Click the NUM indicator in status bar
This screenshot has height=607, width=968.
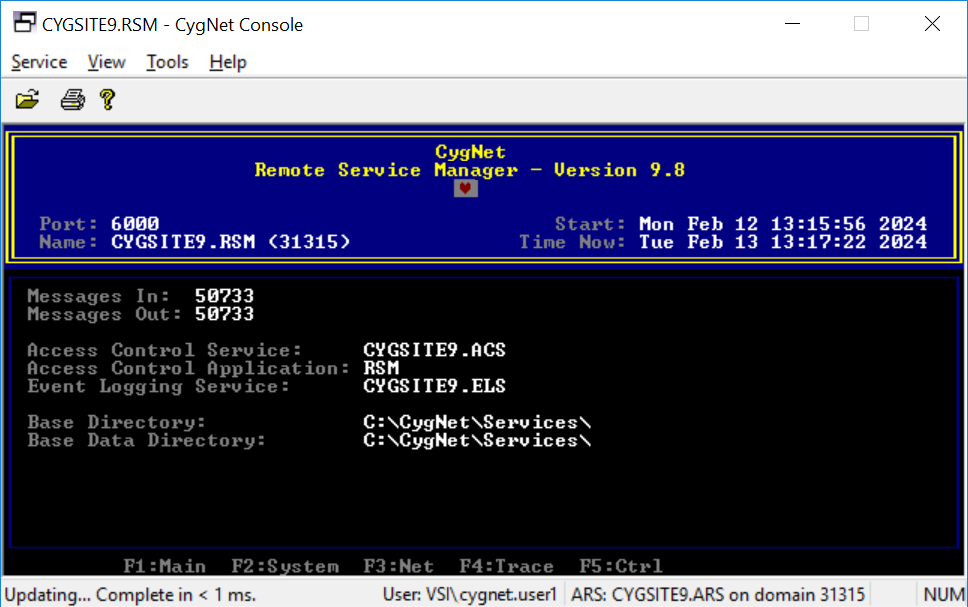[943, 595]
